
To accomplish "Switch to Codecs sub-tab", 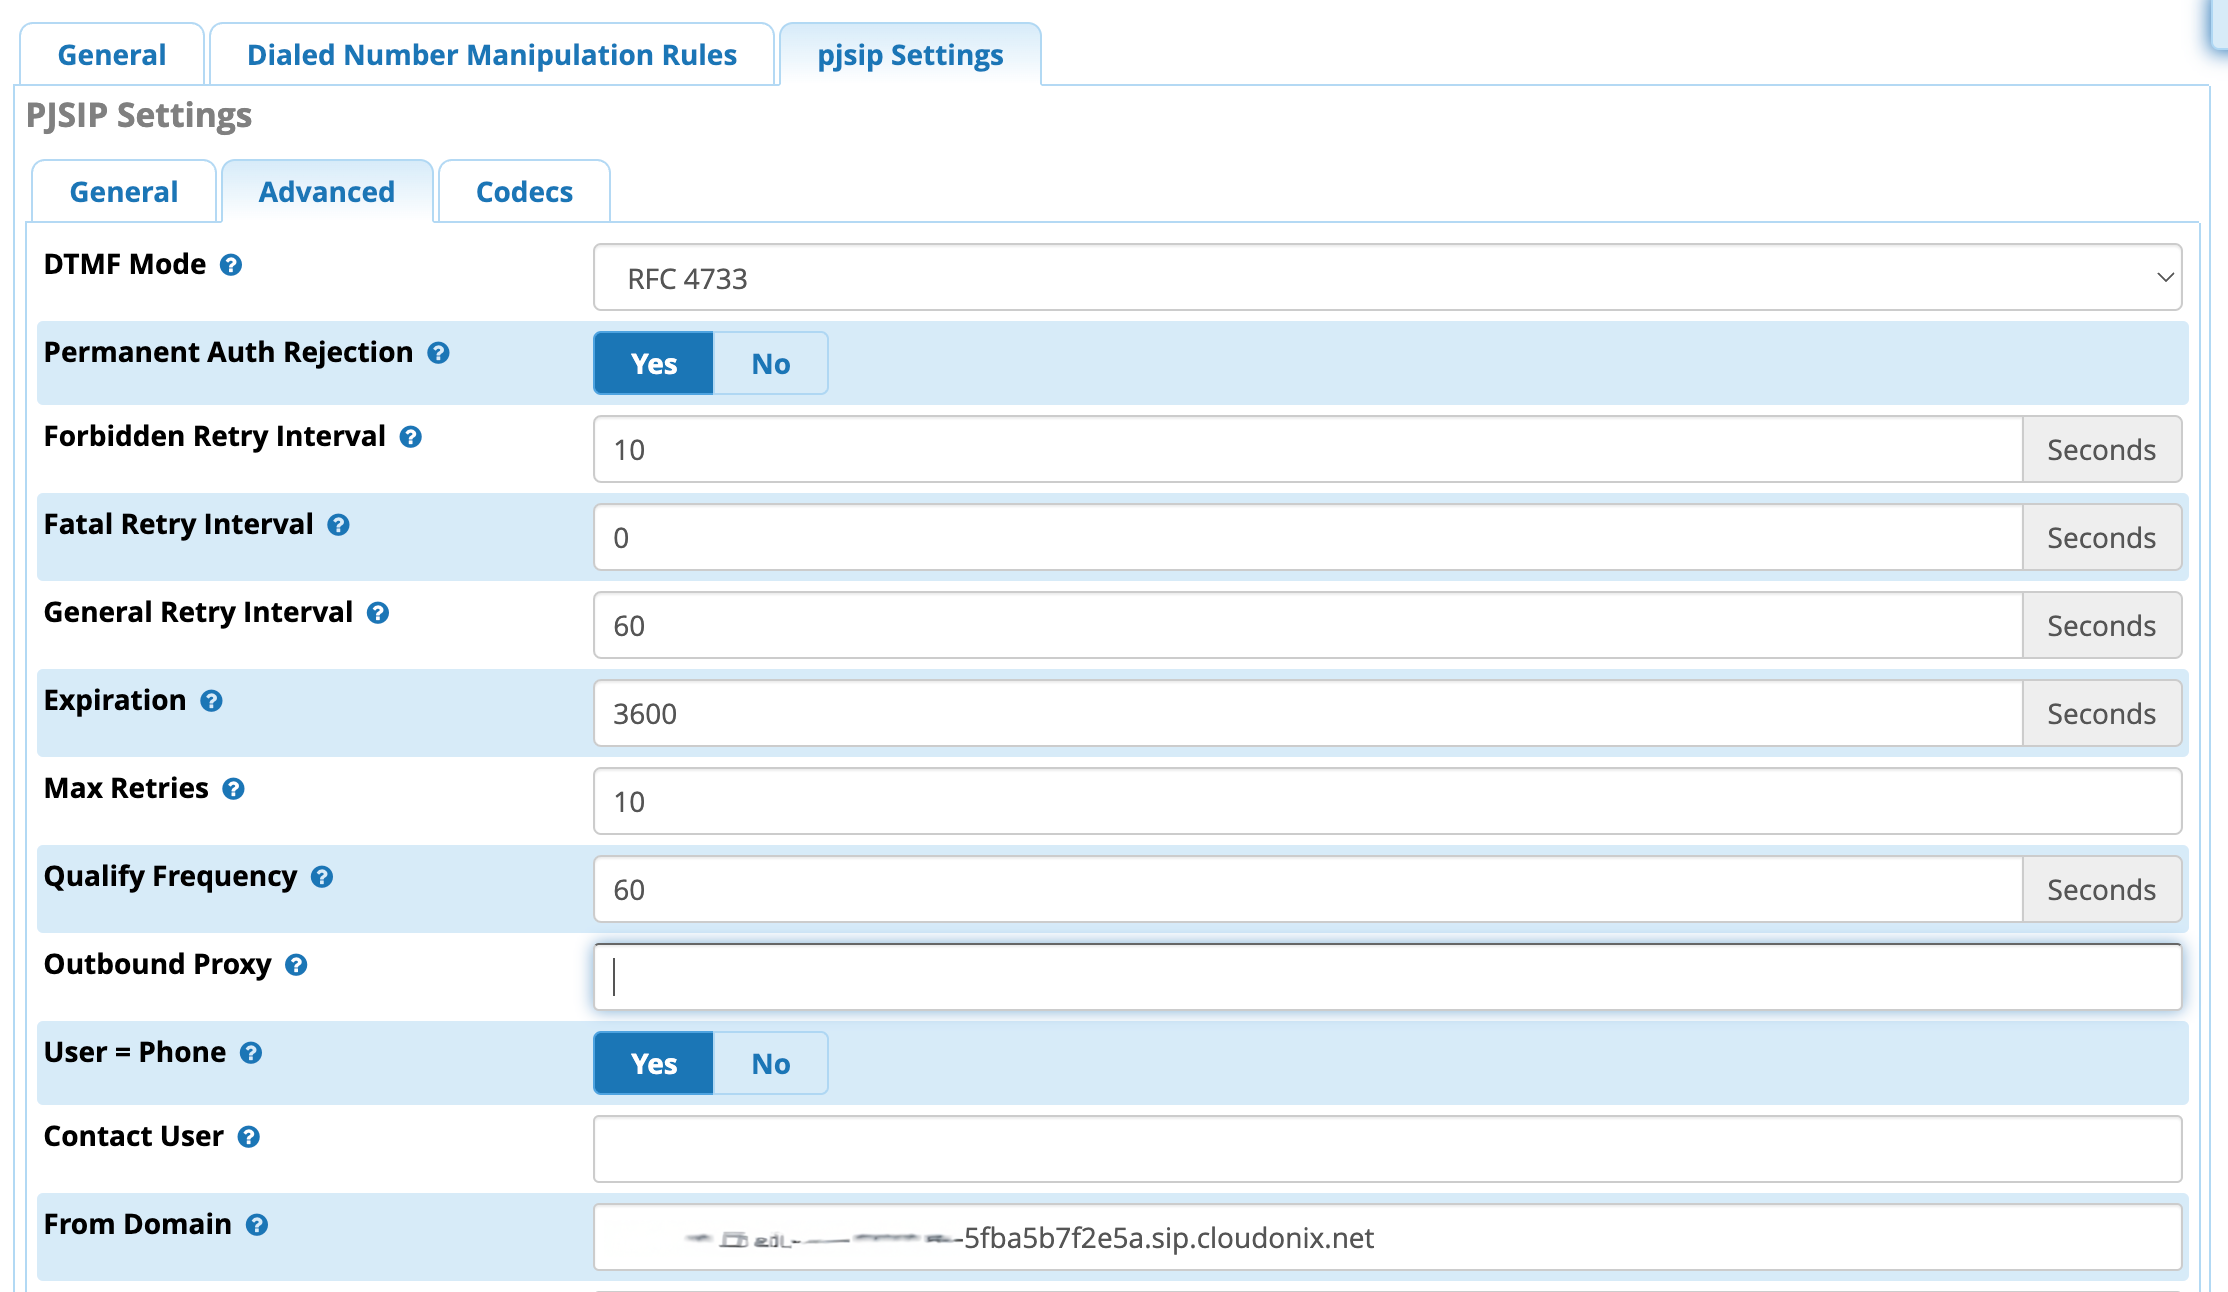I will (524, 192).
